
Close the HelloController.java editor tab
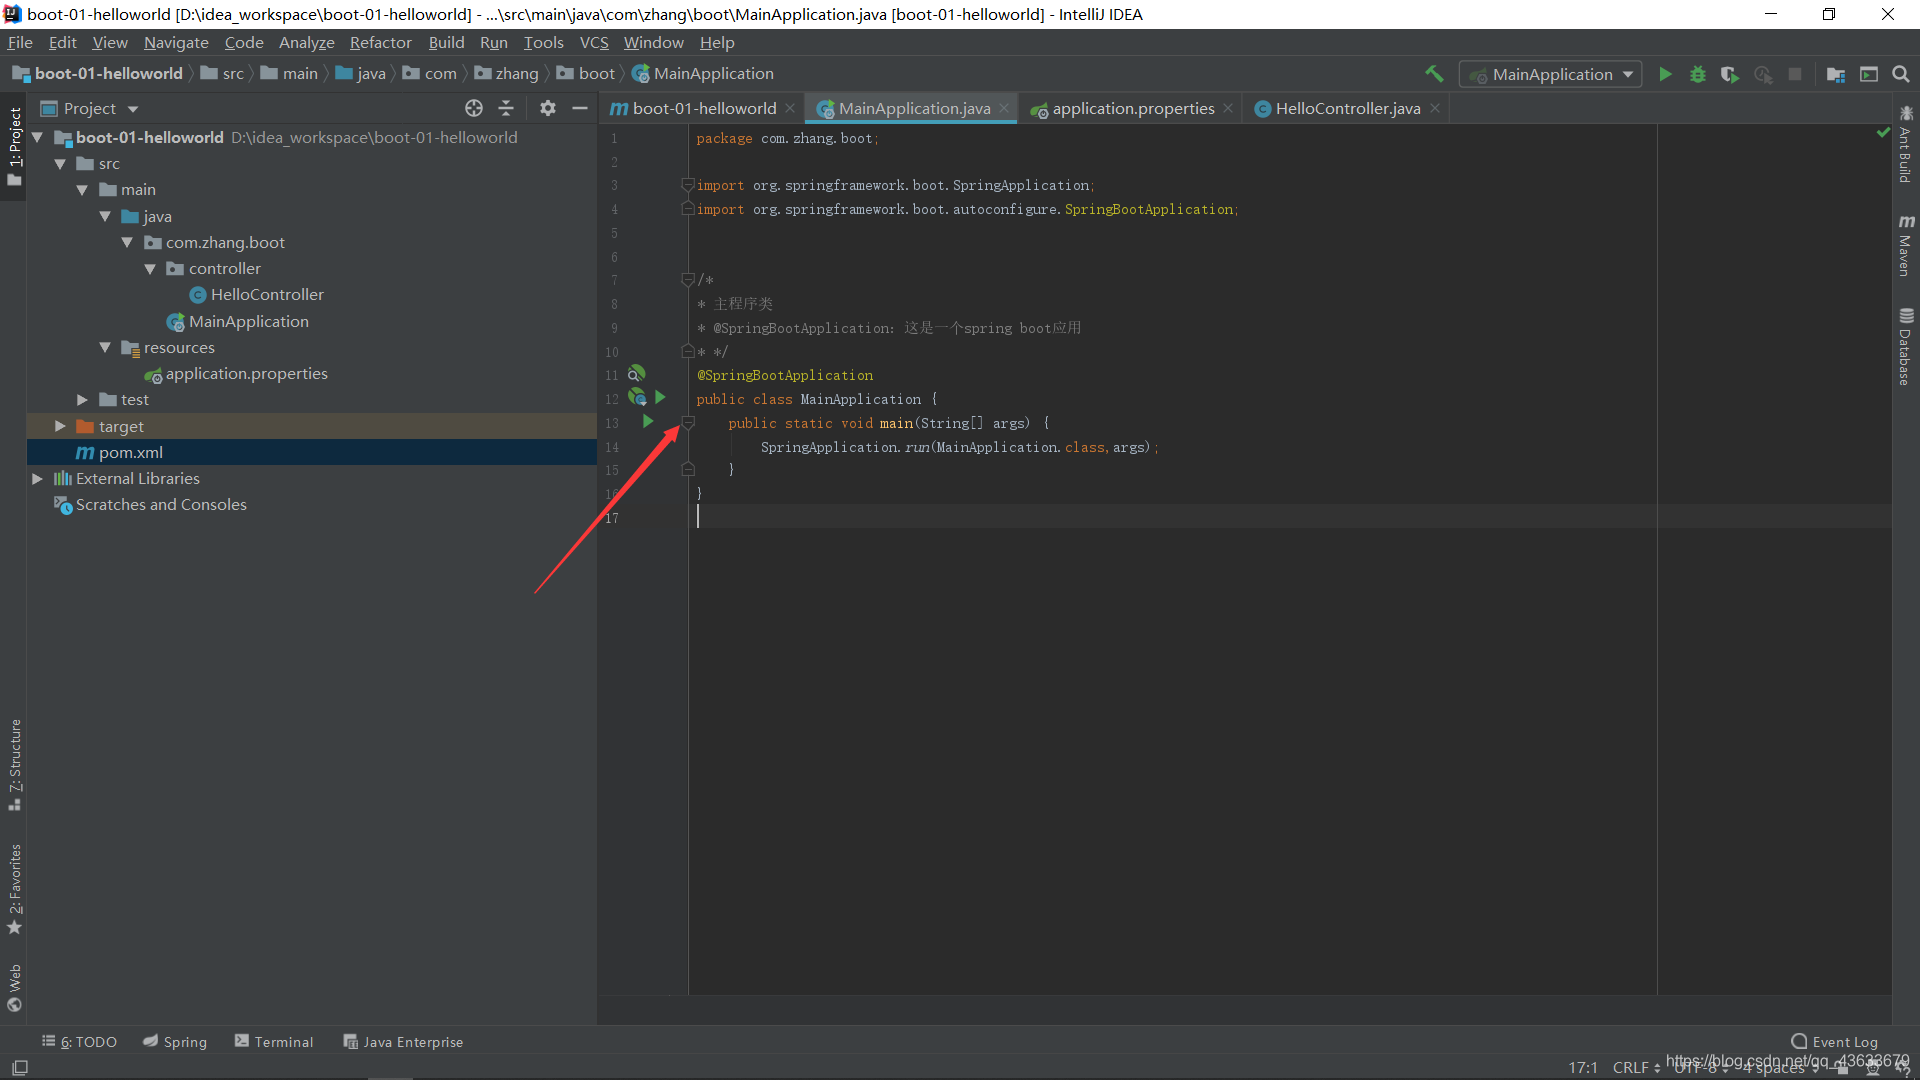point(1435,108)
